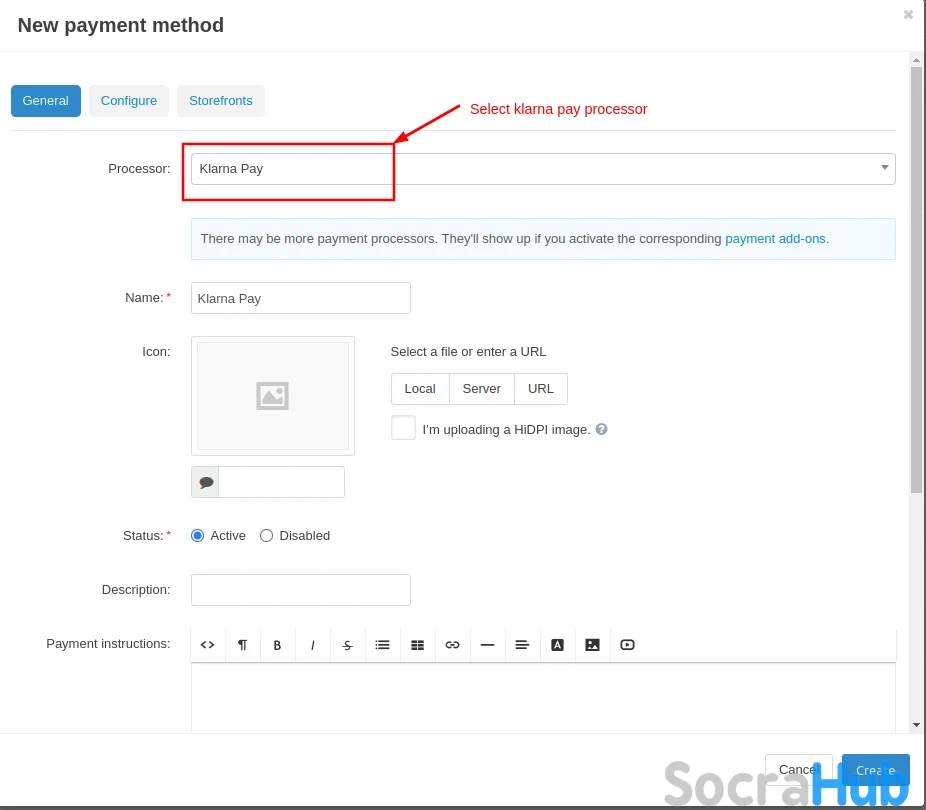Screen dimensions: 926x810
Task: Insert horizontal line in editor
Action: (x=487, y=645)
